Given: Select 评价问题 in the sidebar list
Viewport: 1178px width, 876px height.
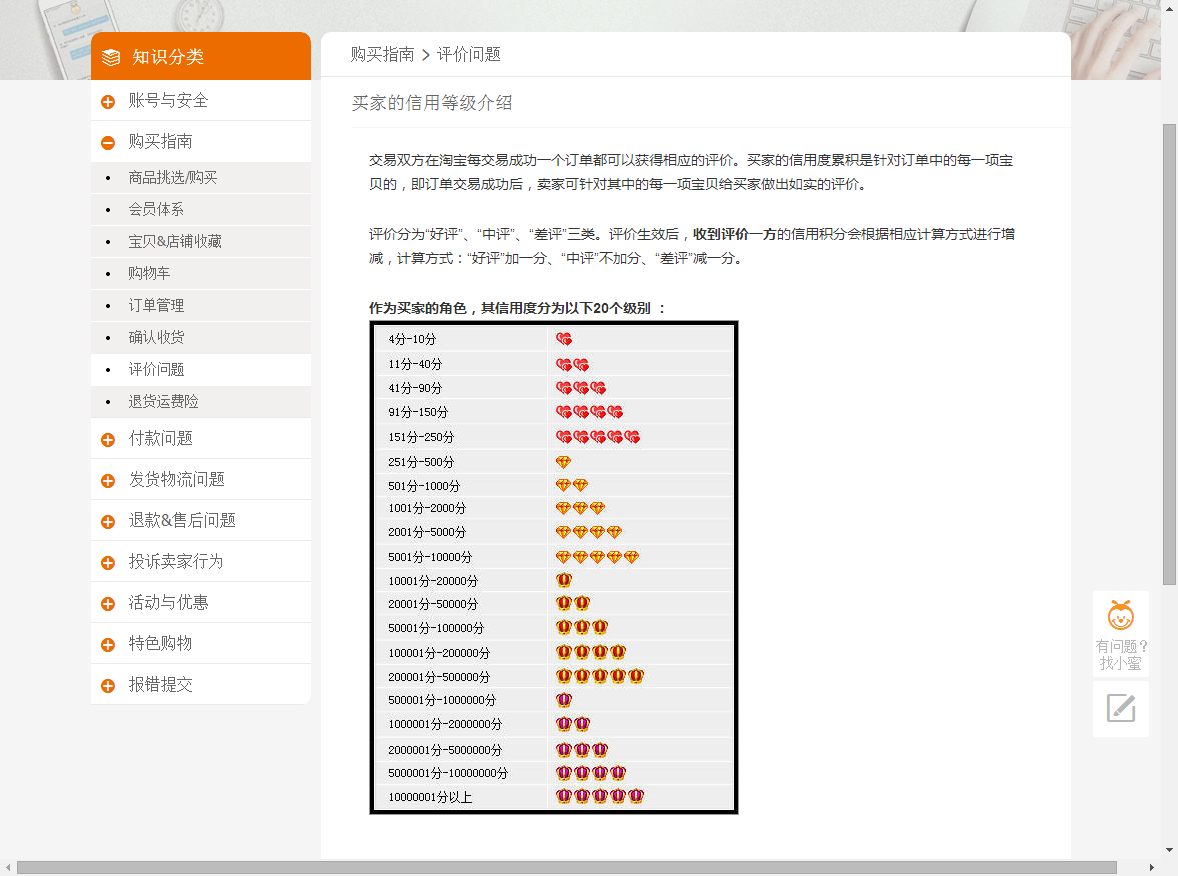Looking at the screenshot, I should coord(156,370).
